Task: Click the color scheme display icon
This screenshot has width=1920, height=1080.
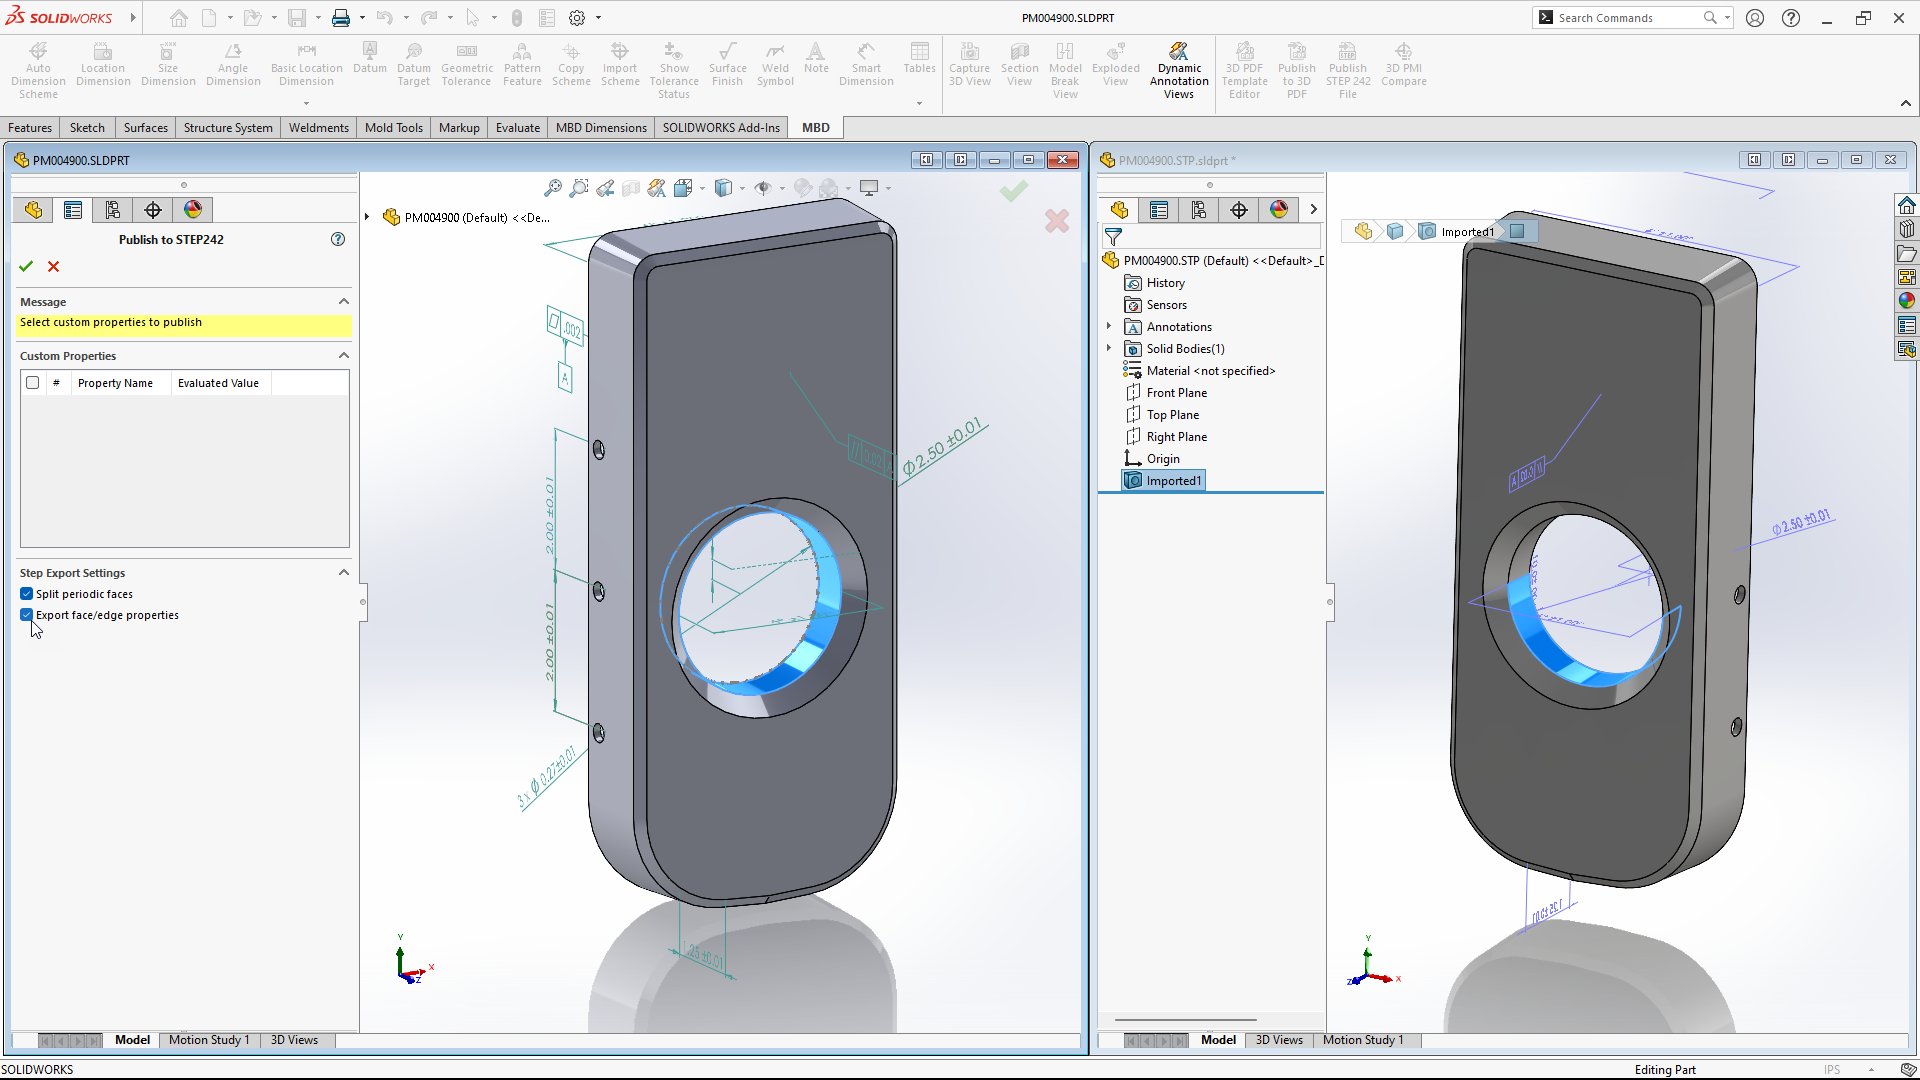Action: point(193,210)
